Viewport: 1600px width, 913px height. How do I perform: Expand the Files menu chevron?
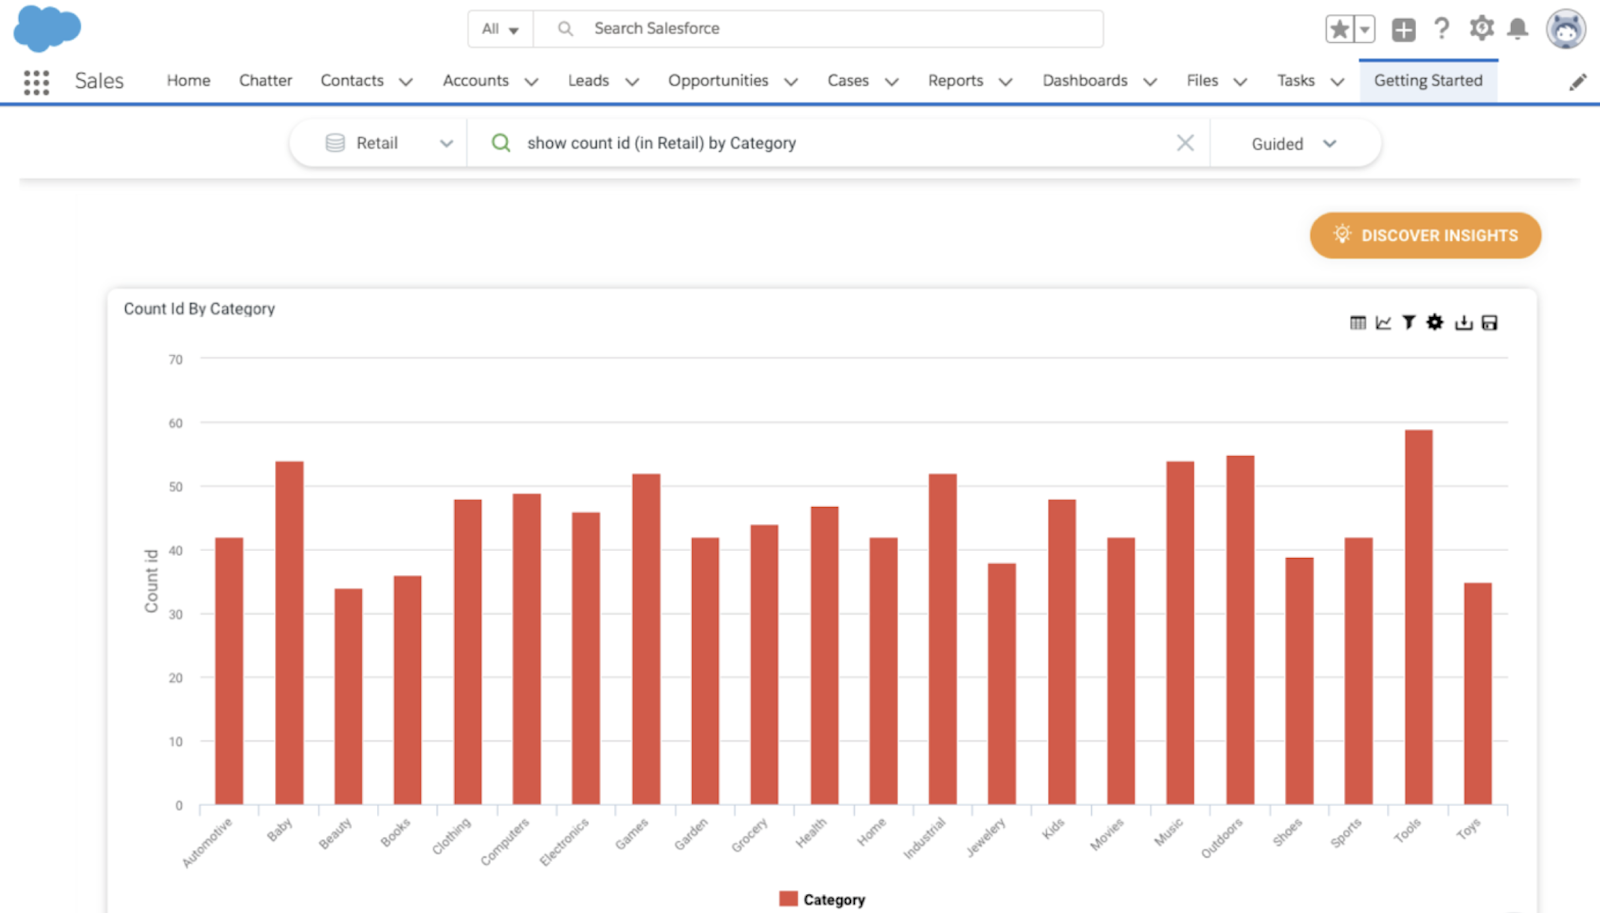click(x=1240, y=82)
